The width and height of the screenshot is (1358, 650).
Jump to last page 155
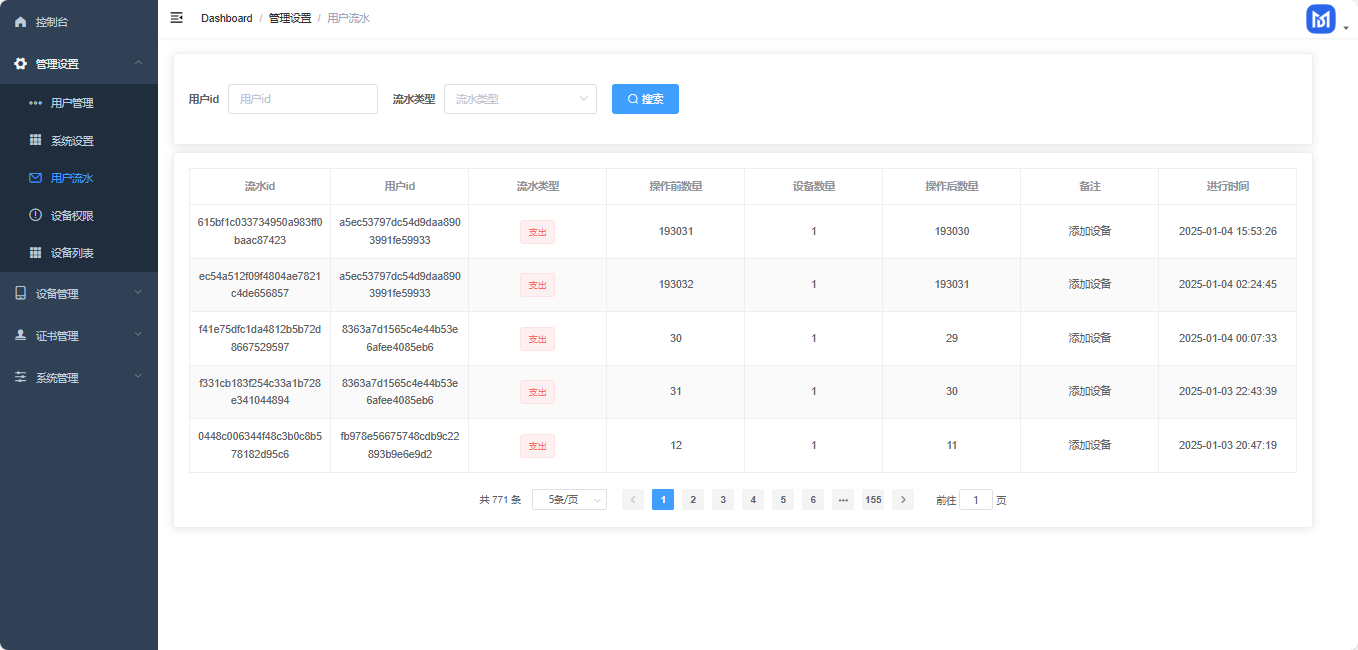click(x=873, y=500)
